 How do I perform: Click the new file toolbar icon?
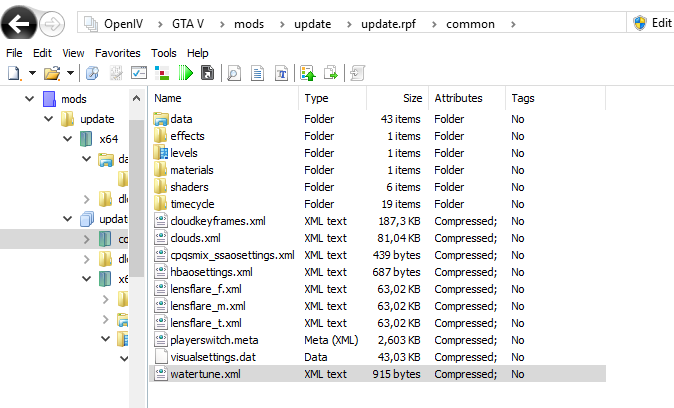[14, 73]
